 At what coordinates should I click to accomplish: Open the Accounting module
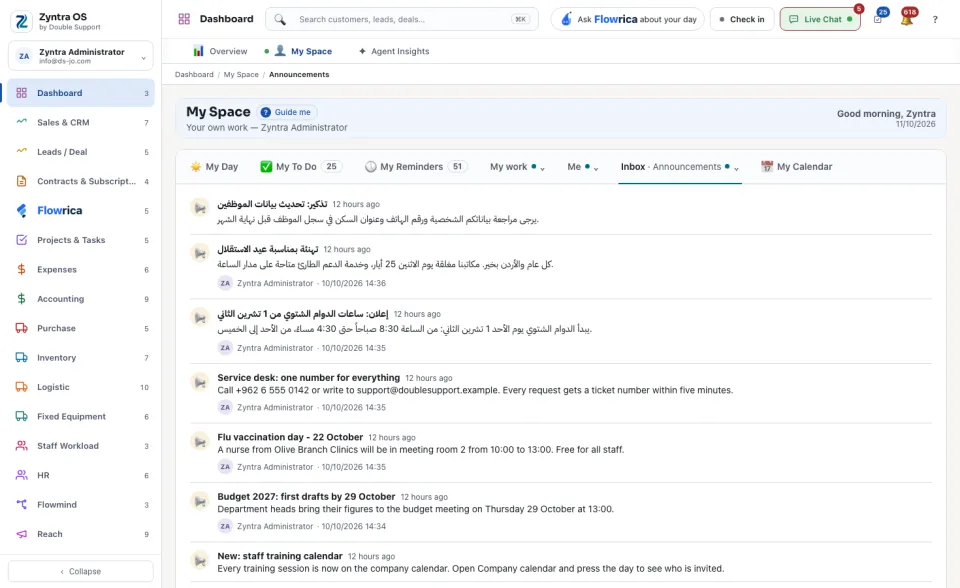(81, 299)
